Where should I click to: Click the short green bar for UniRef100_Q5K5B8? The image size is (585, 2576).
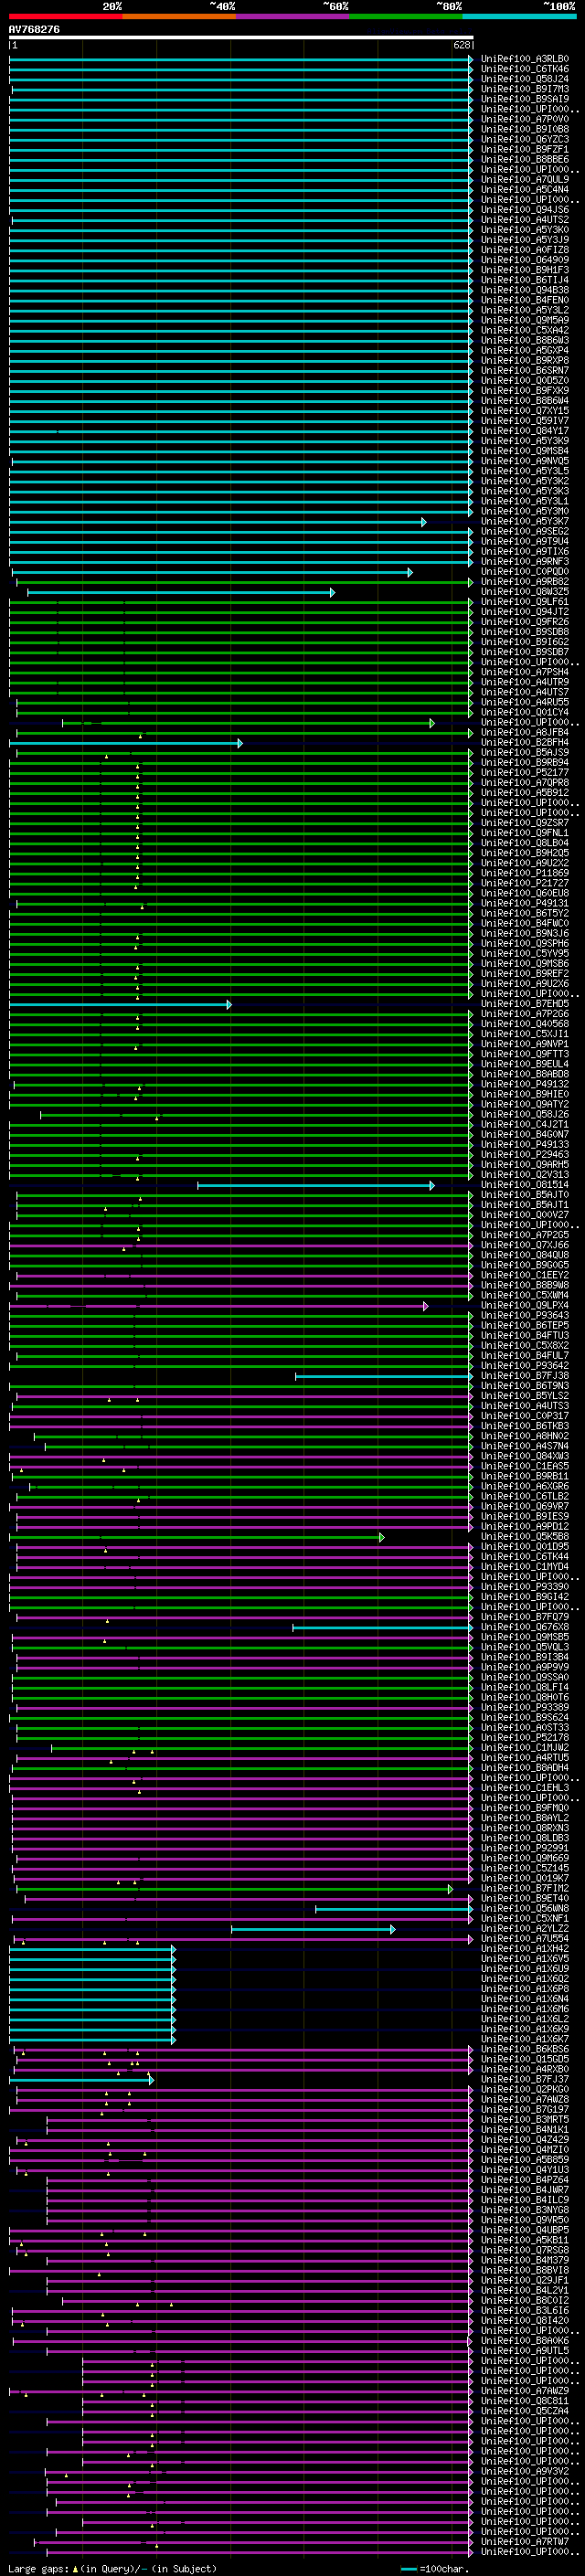197,1537
